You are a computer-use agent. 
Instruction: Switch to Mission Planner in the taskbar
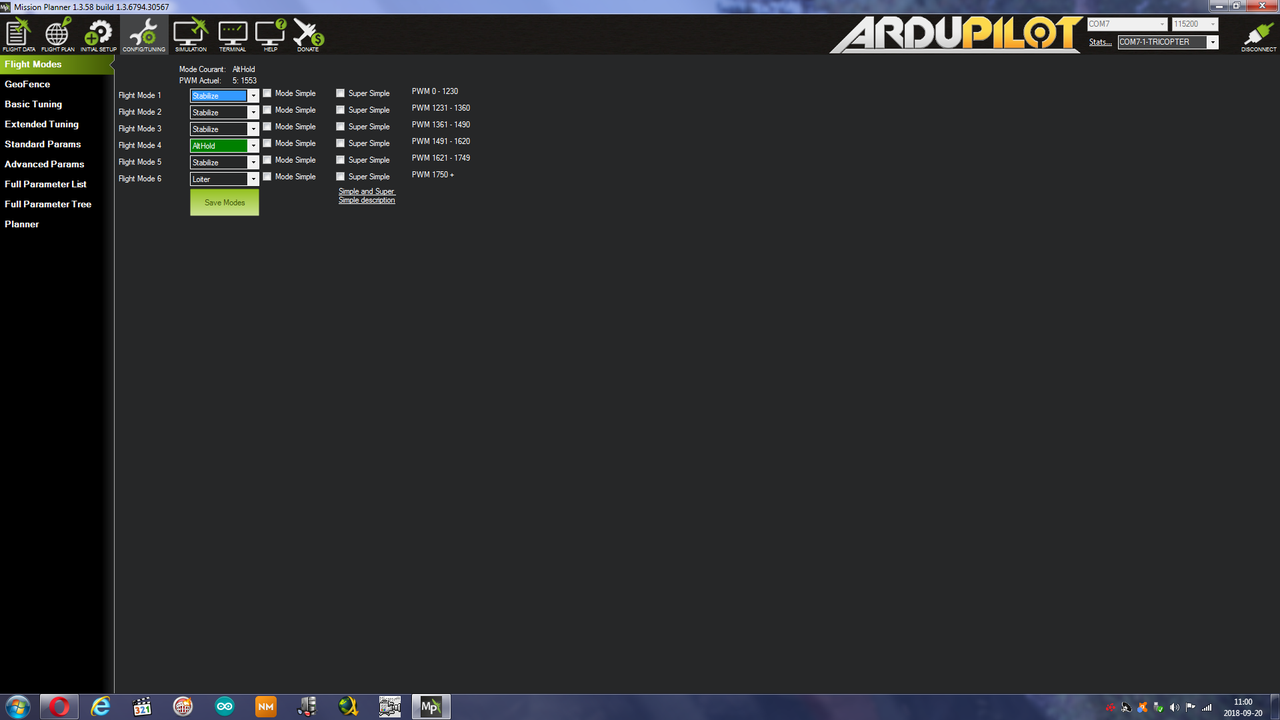[x=430, y=706]
